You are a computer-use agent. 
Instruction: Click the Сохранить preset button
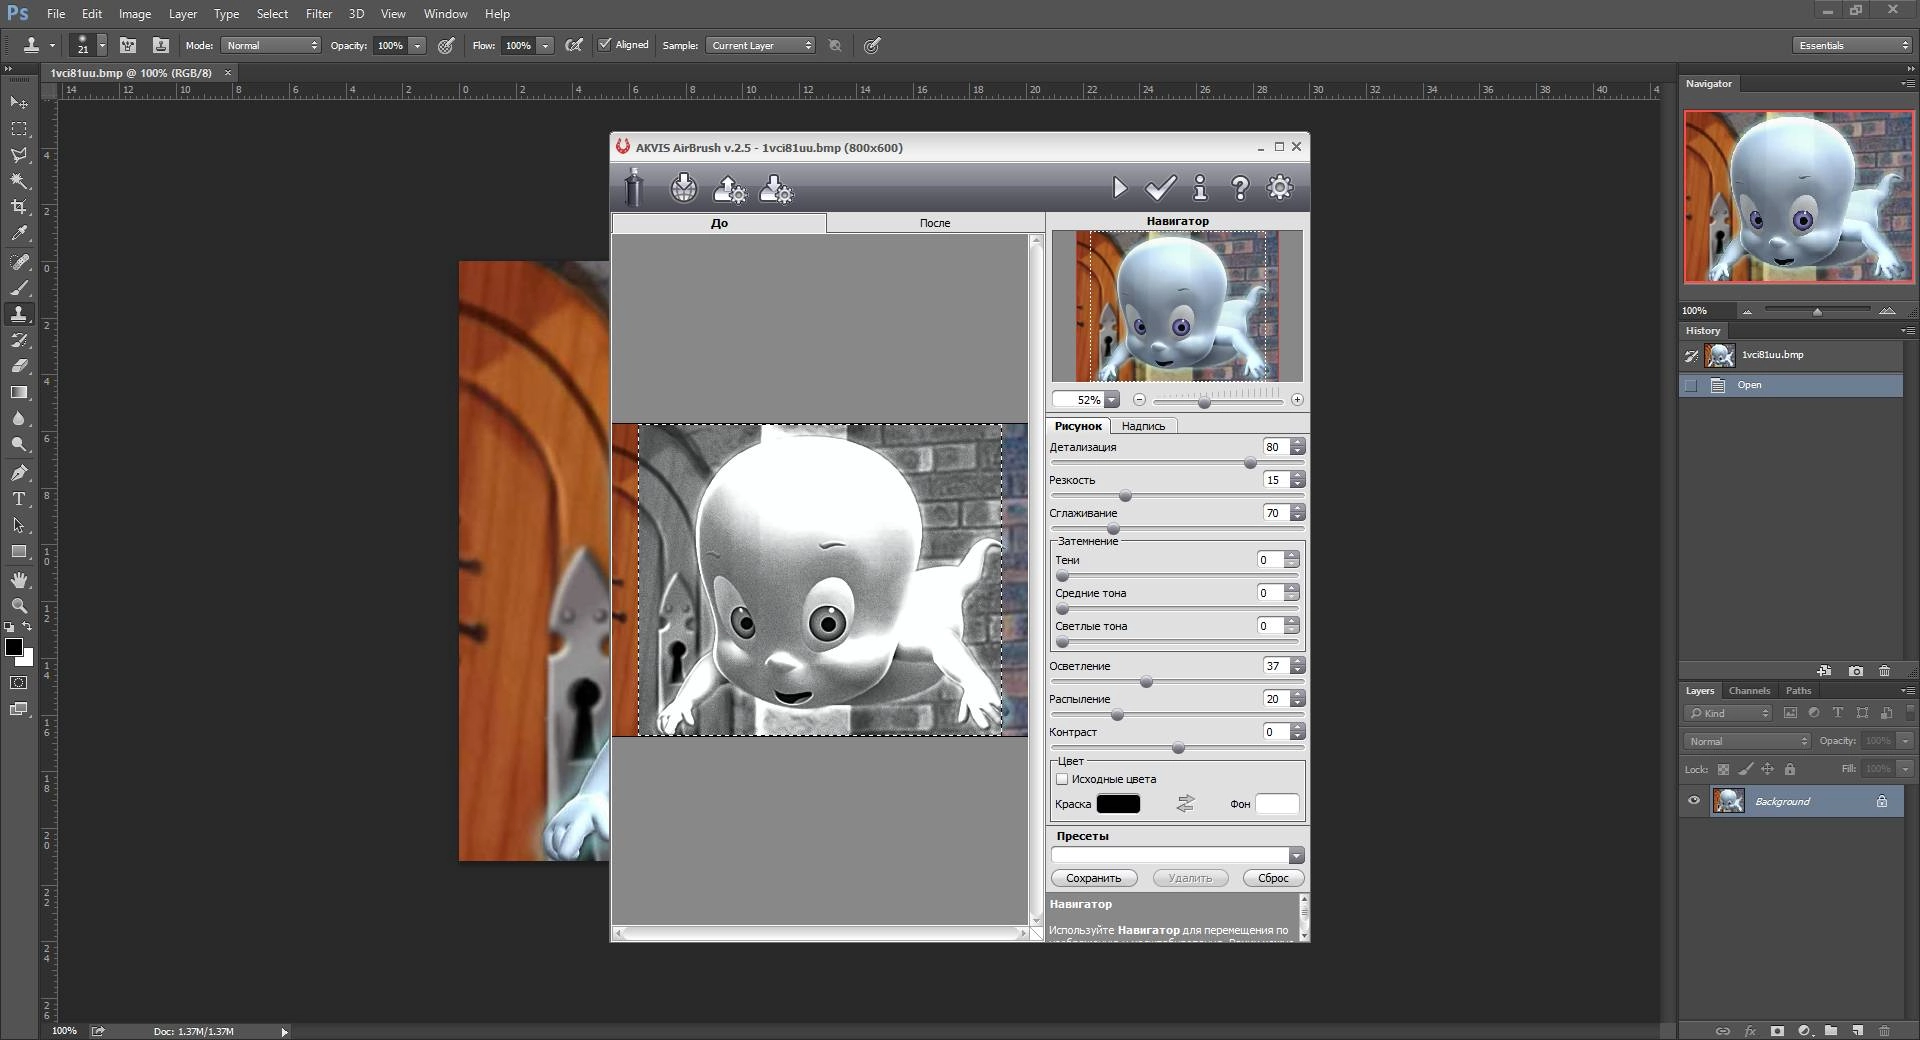pyautogui.click(x=1093, y=878)
